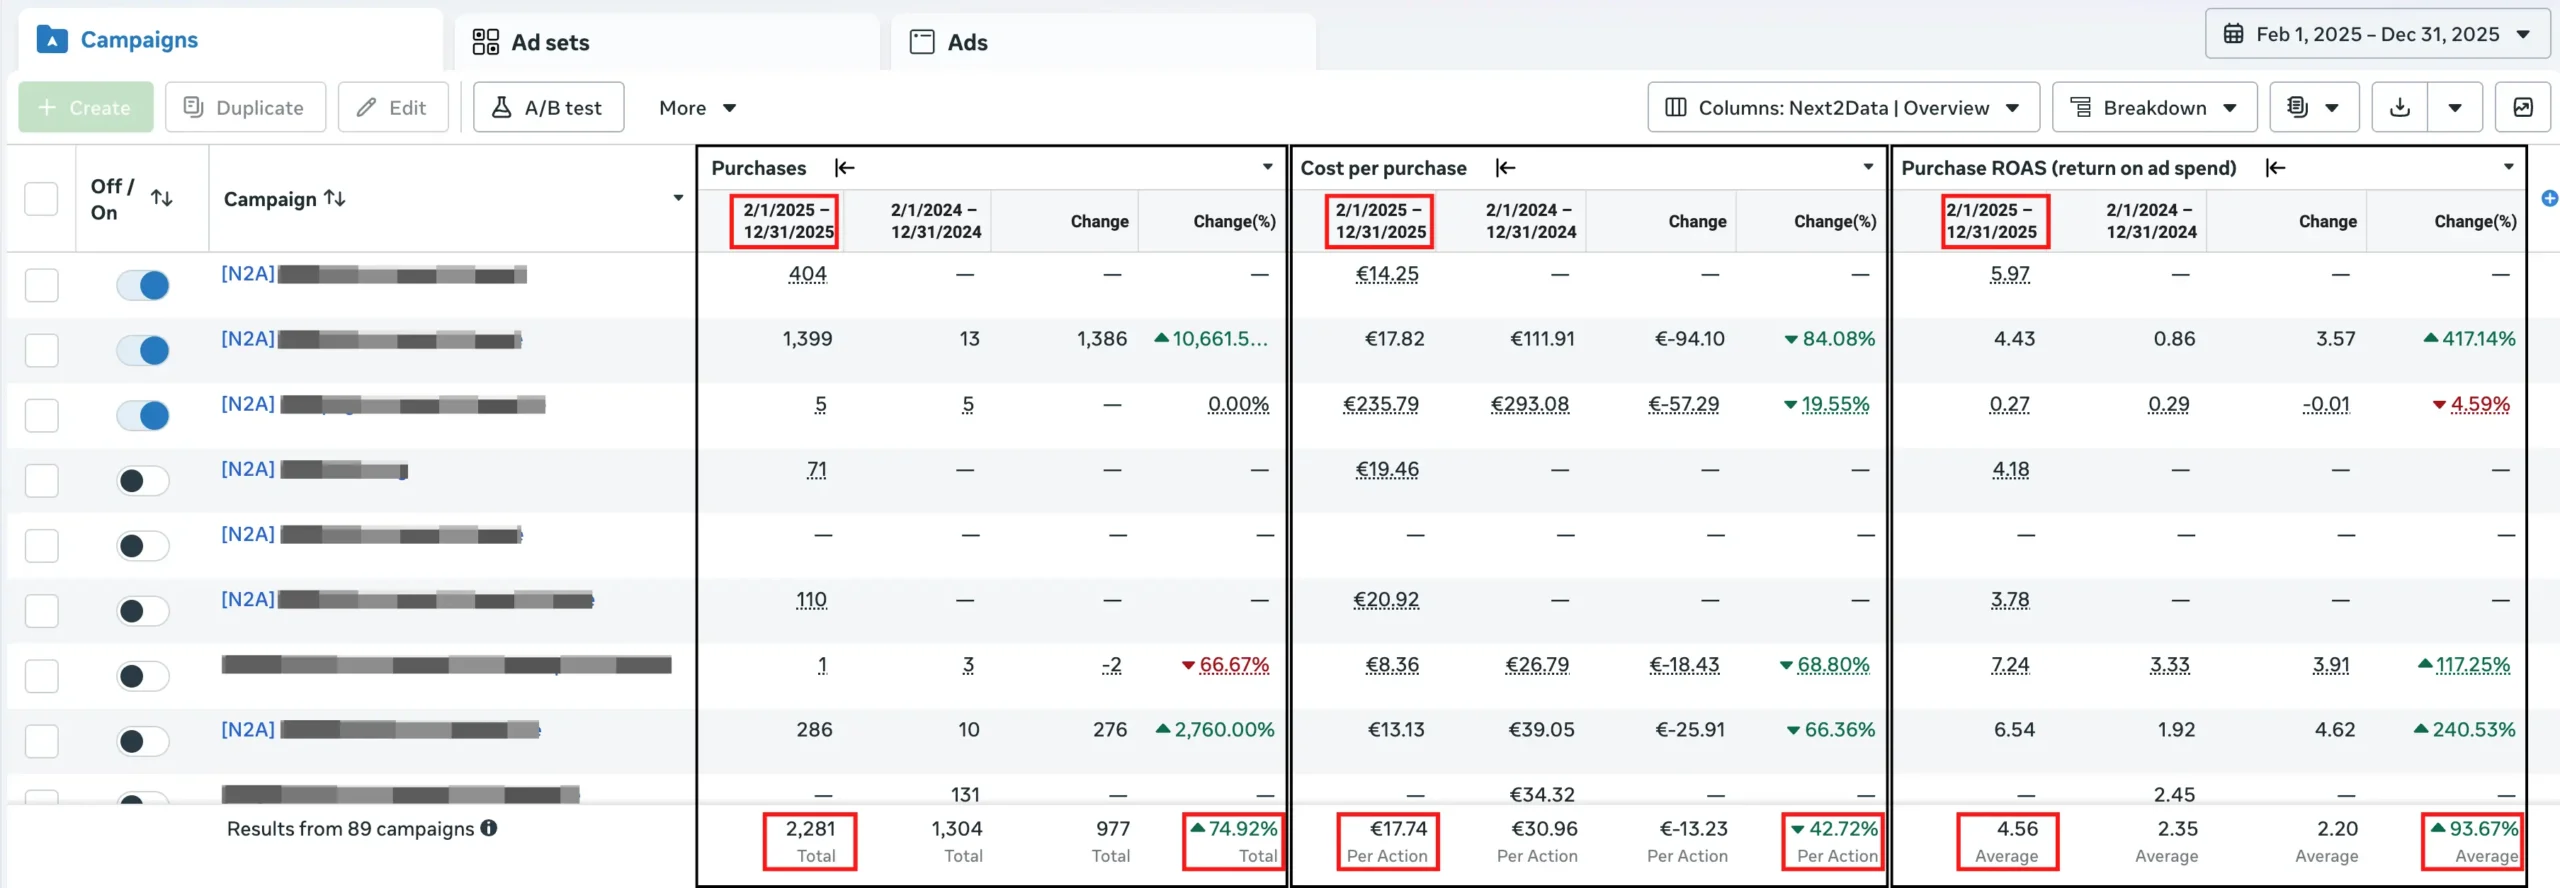Click the charts panel icon
Screen dimensions: 2560x888
point(2523,108)
